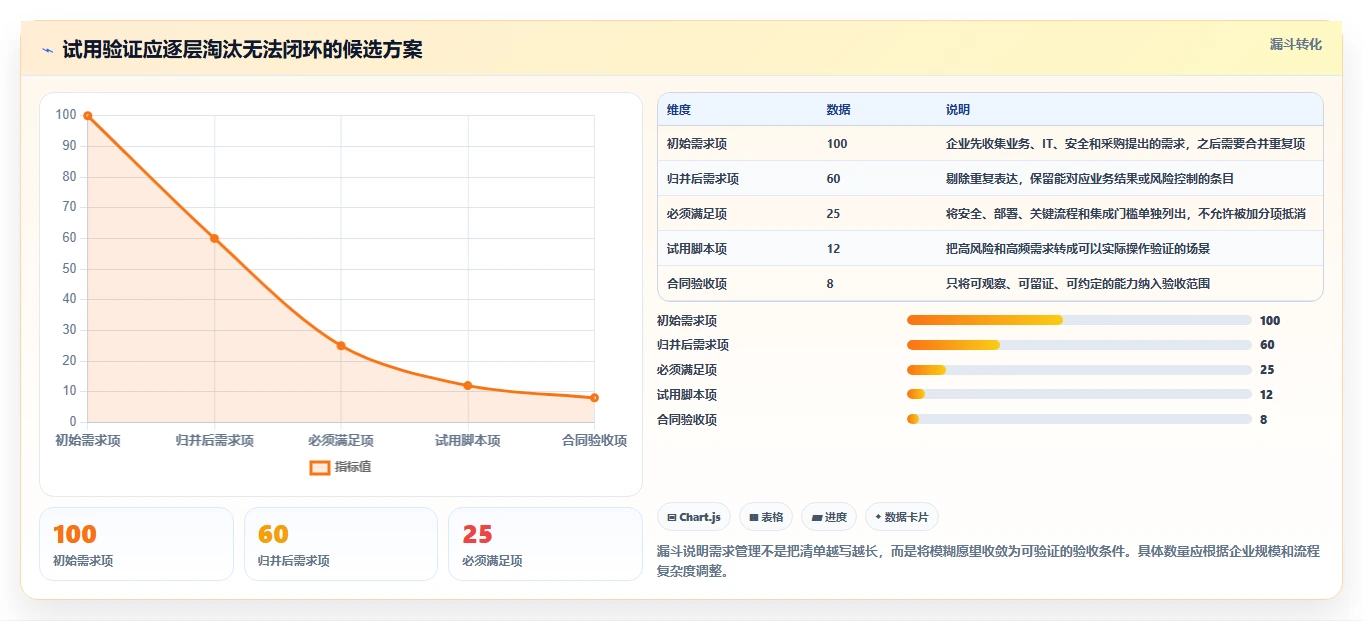
Task: Click the description starting 企业先收集业务
Action: pos(1126,144)
